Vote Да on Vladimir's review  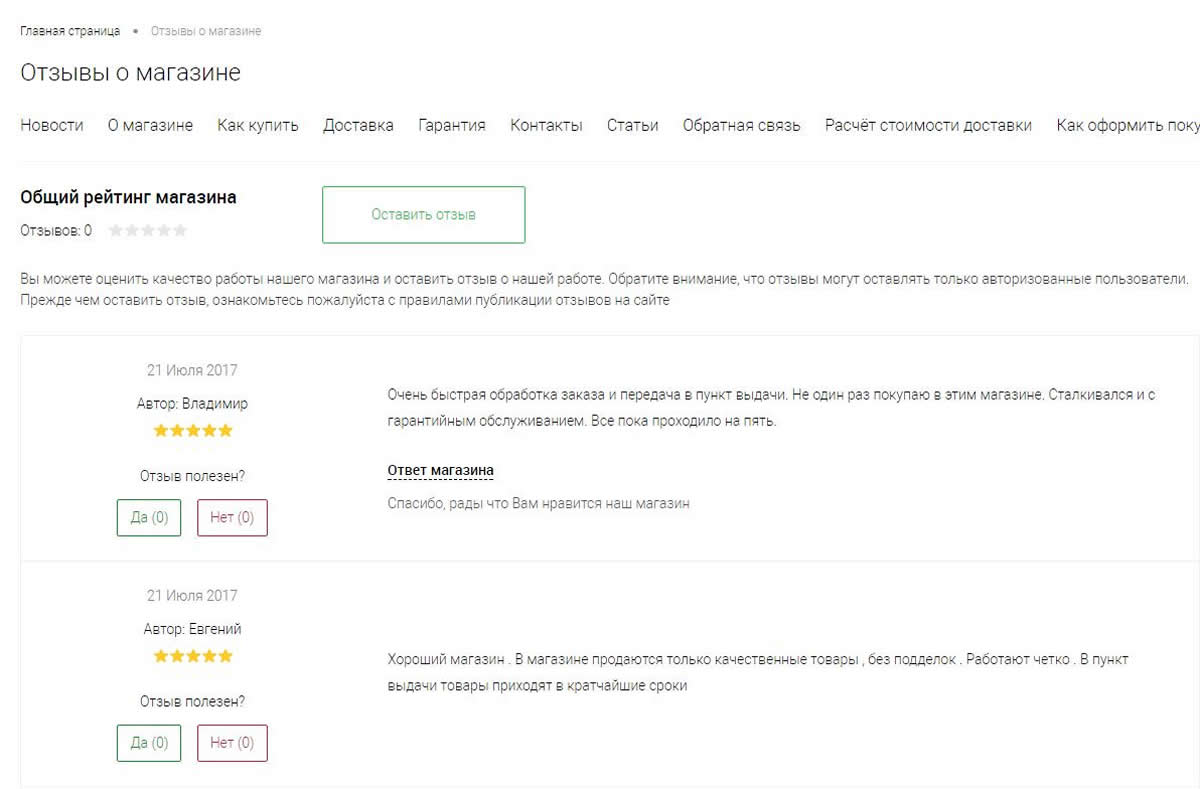click(149, 518)
